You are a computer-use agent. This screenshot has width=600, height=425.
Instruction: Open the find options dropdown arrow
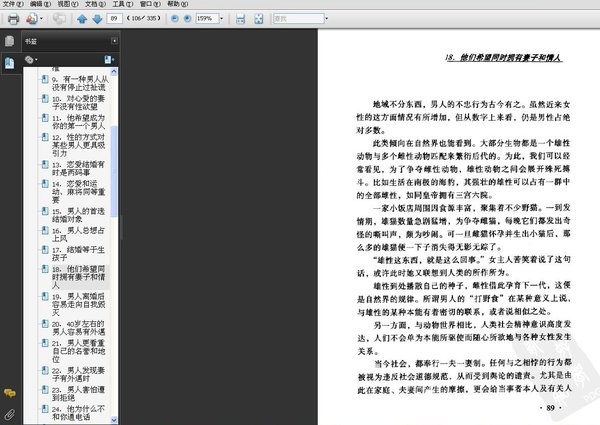point(326,18)
